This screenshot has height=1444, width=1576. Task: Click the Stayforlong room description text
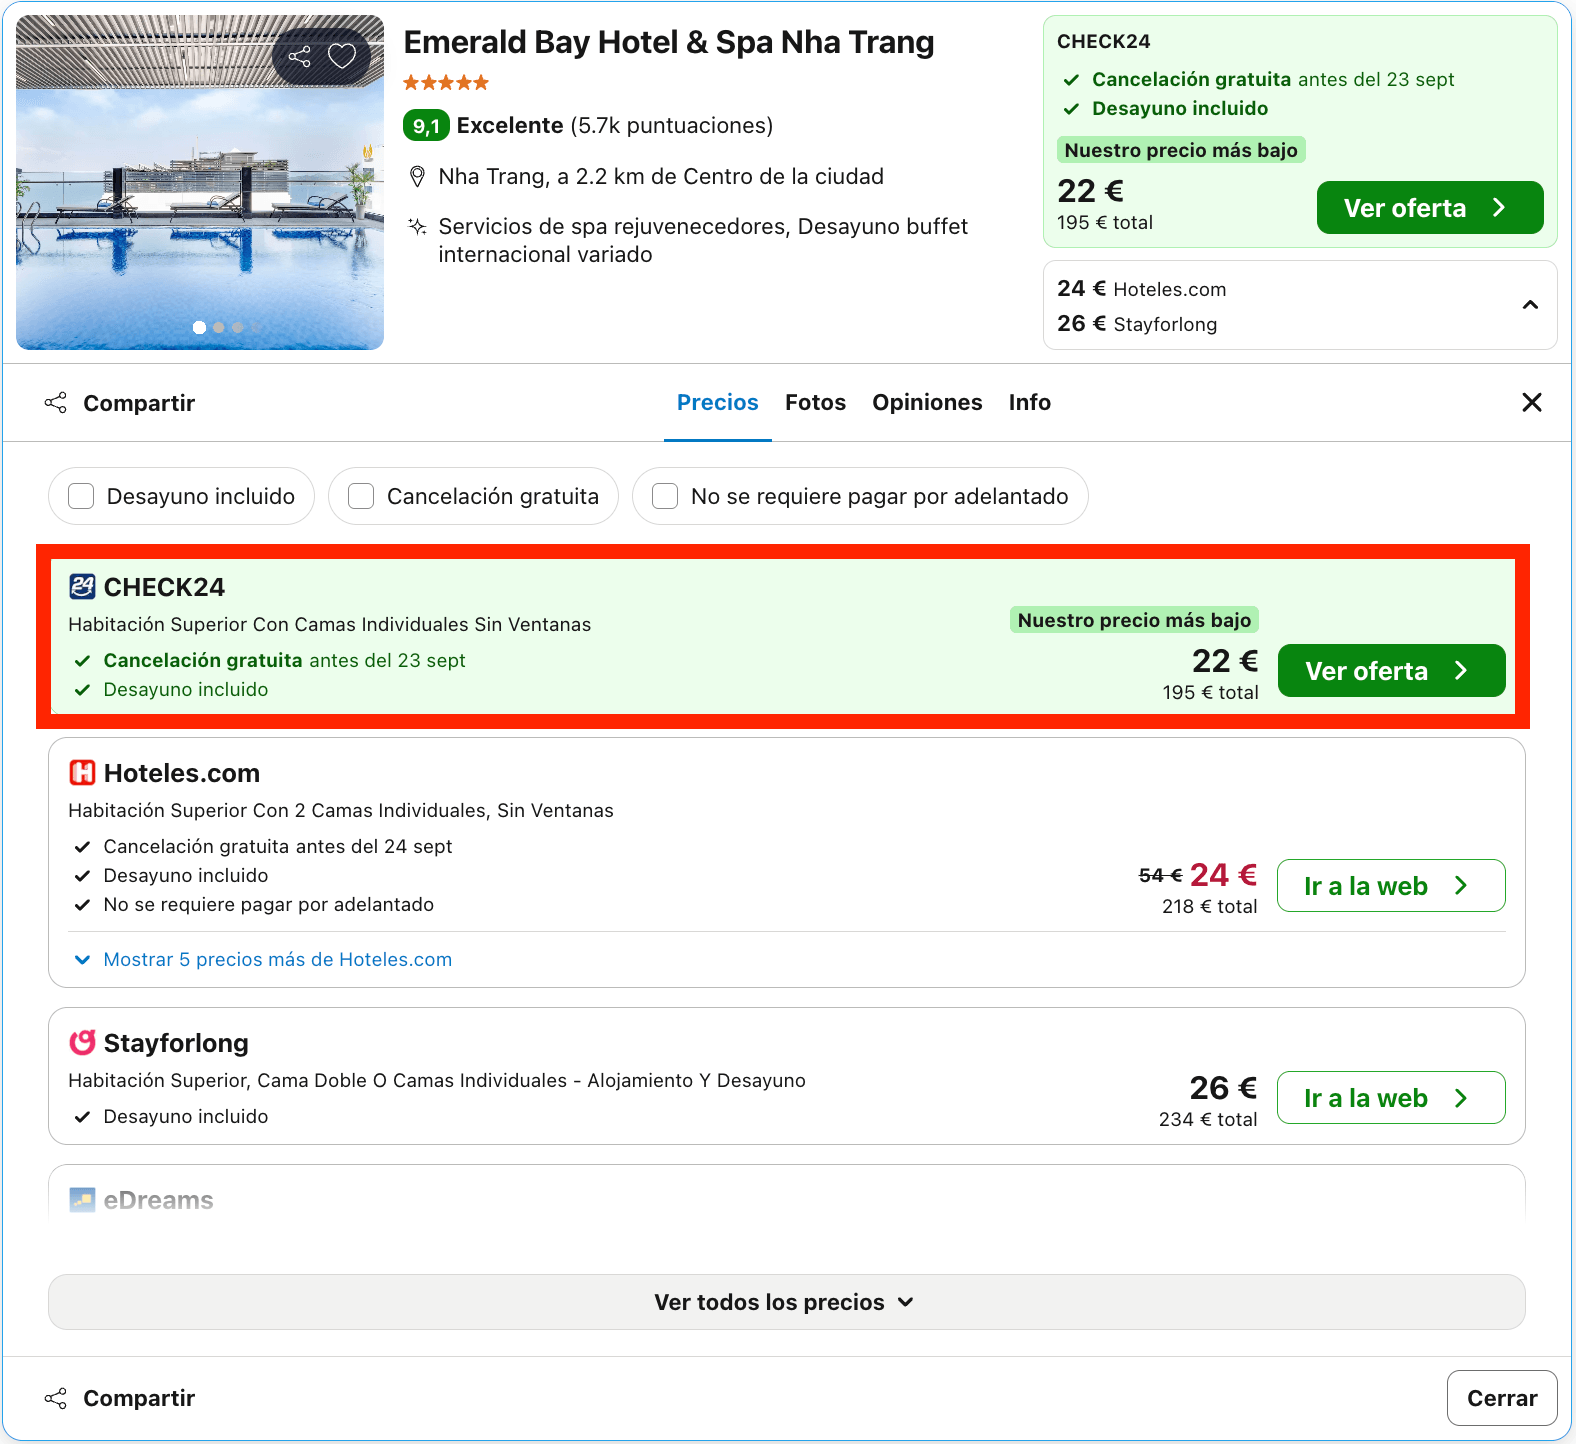[437, 1081]
